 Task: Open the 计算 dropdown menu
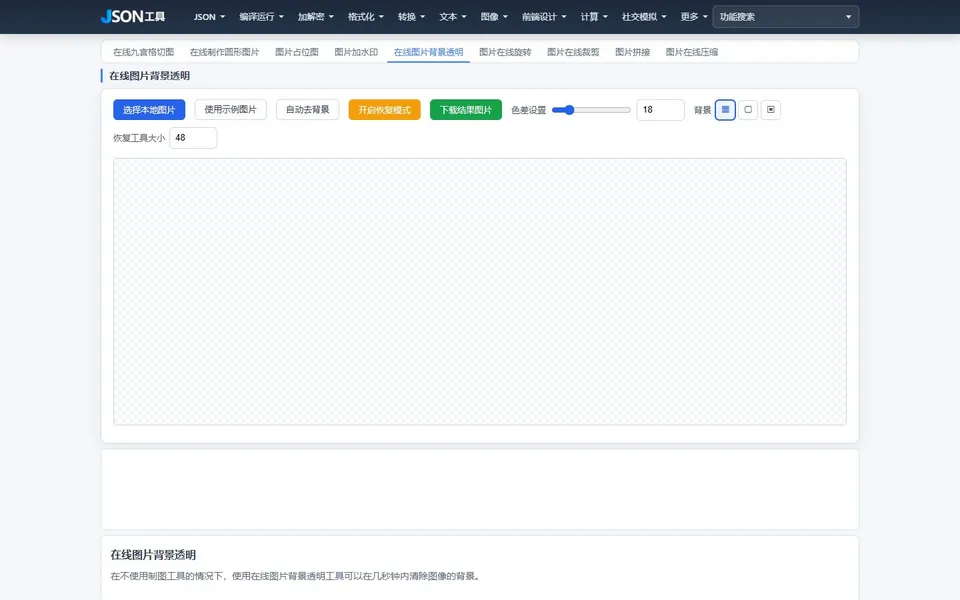(x=594, y=17)
